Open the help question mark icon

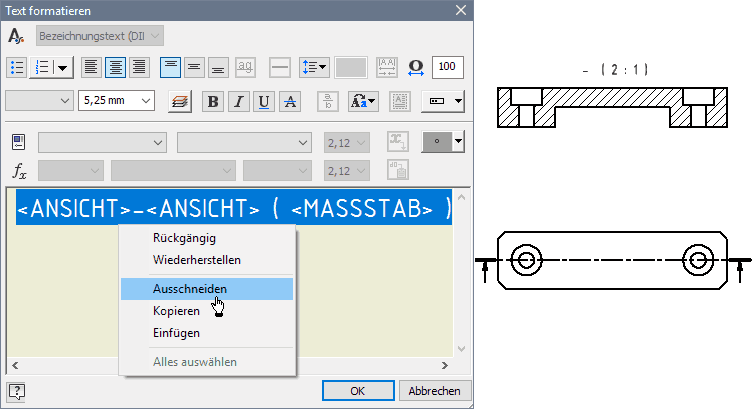point(17,391)
